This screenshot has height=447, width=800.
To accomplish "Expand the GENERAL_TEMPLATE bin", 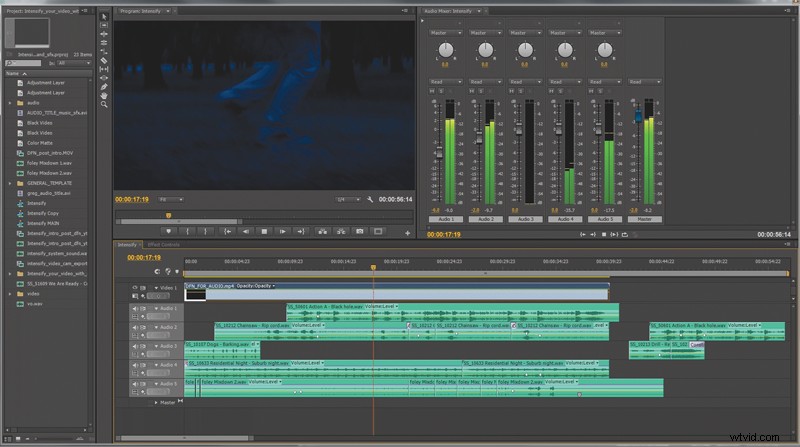I will (x=10, y=183).
